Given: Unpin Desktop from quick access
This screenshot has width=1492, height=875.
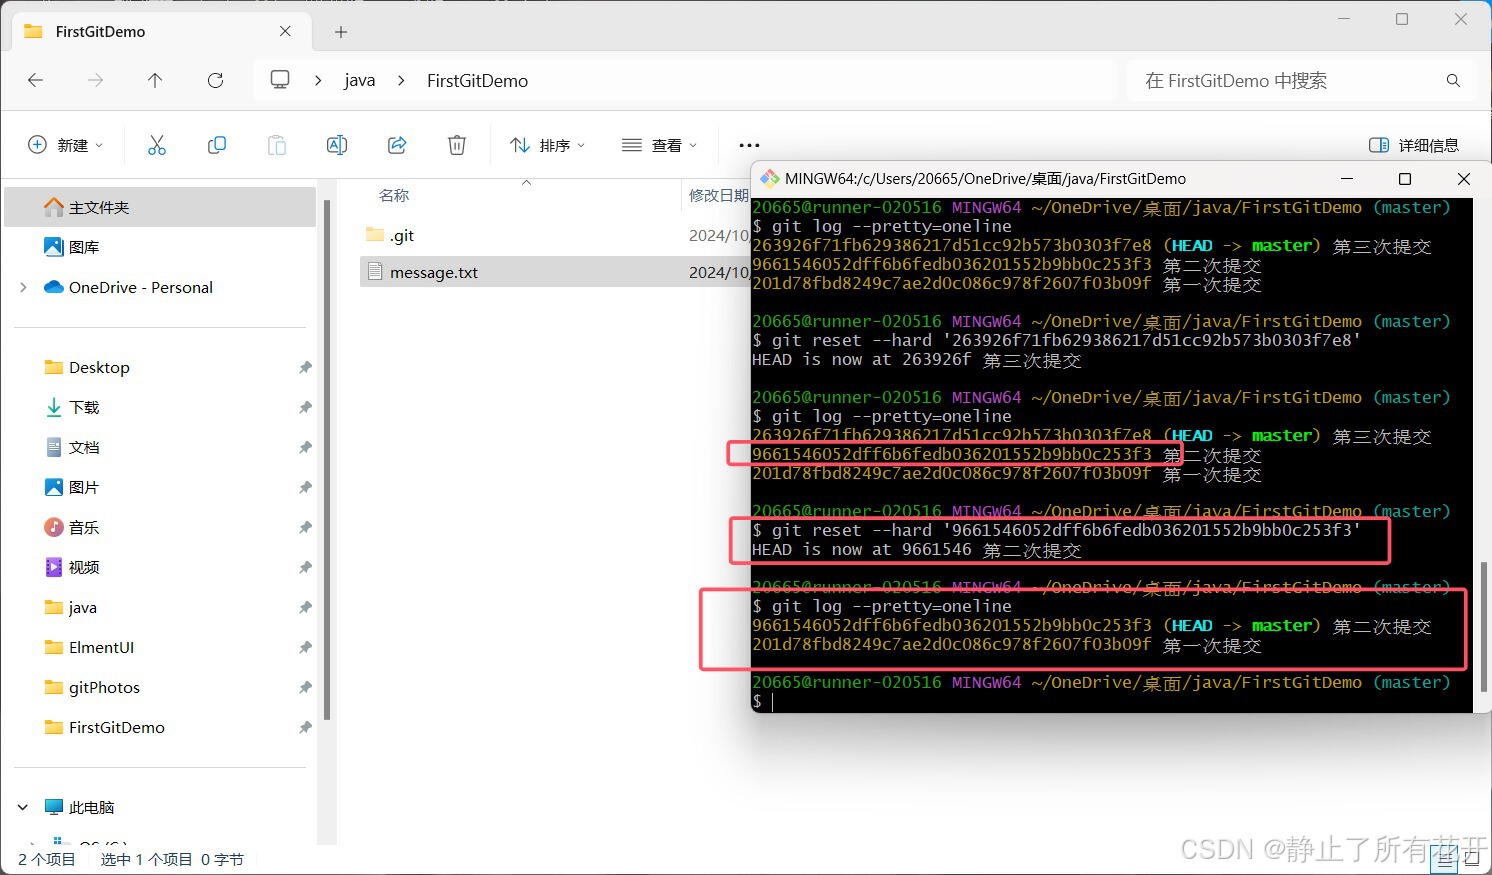Looking at the screenshot, I should click(305, 367).
